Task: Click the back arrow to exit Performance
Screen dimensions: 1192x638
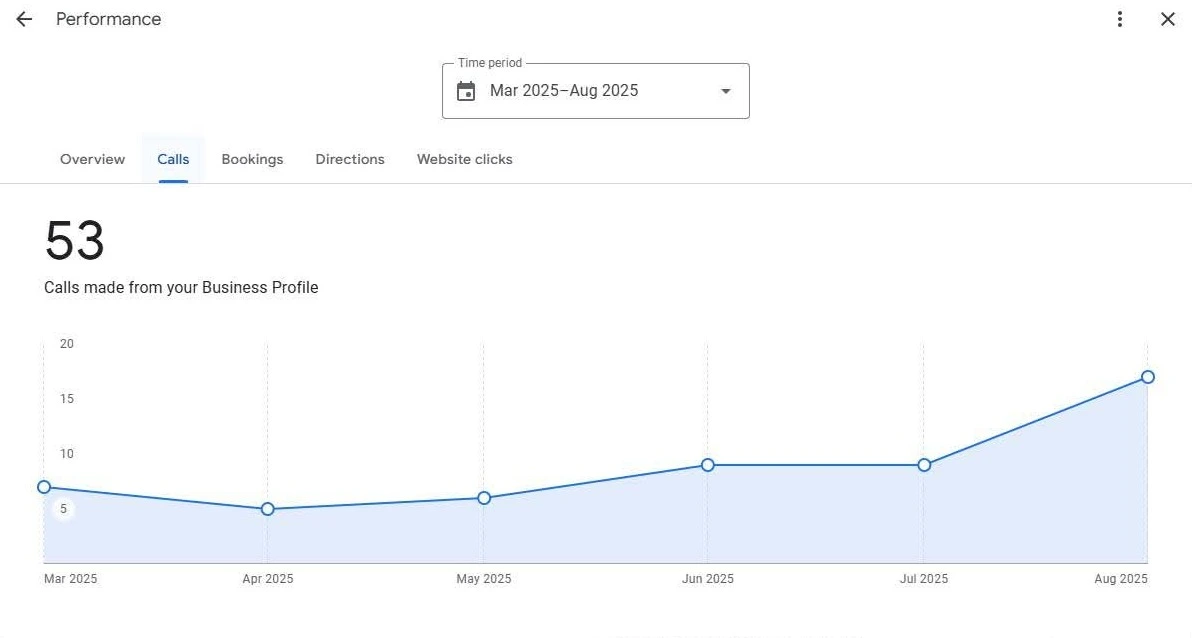Action: (x=23, y=19)
